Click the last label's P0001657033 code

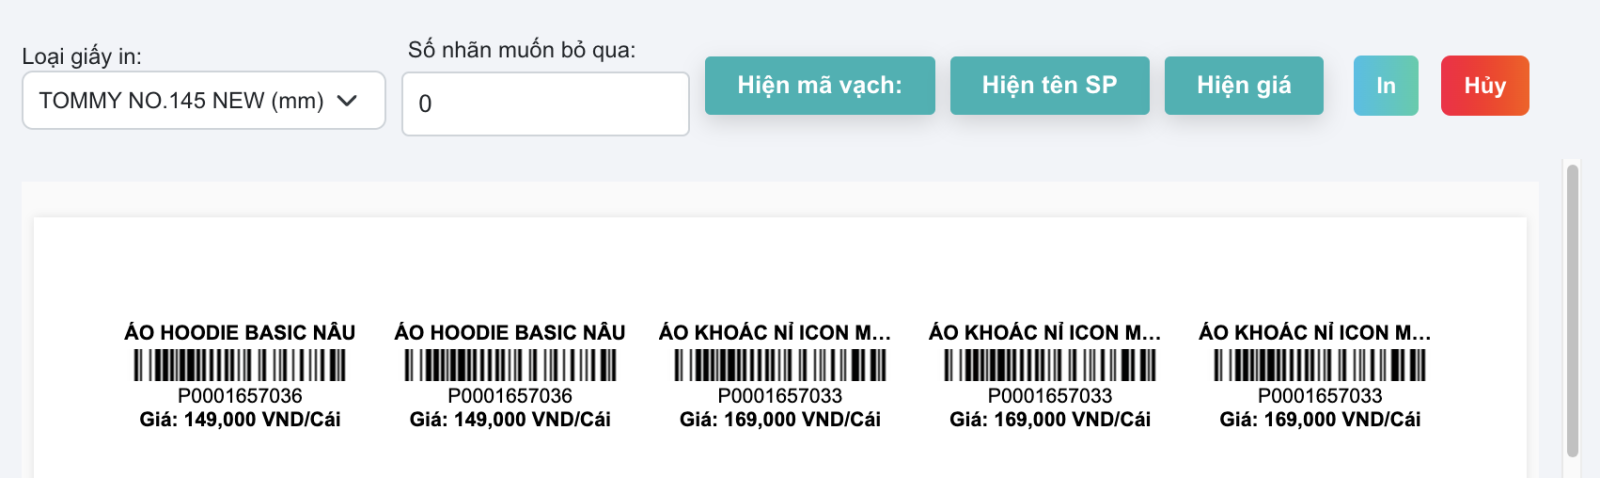1320,396
